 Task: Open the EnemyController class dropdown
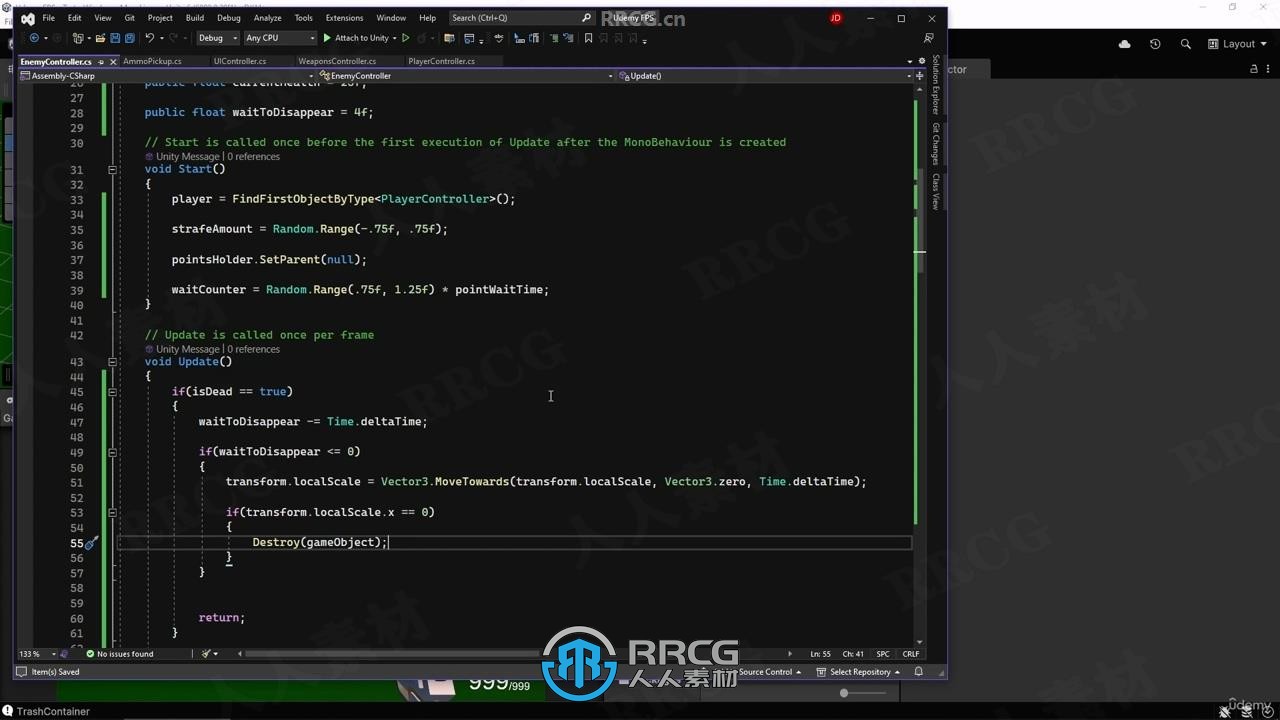pyautogui.click(x=466, y=76)
